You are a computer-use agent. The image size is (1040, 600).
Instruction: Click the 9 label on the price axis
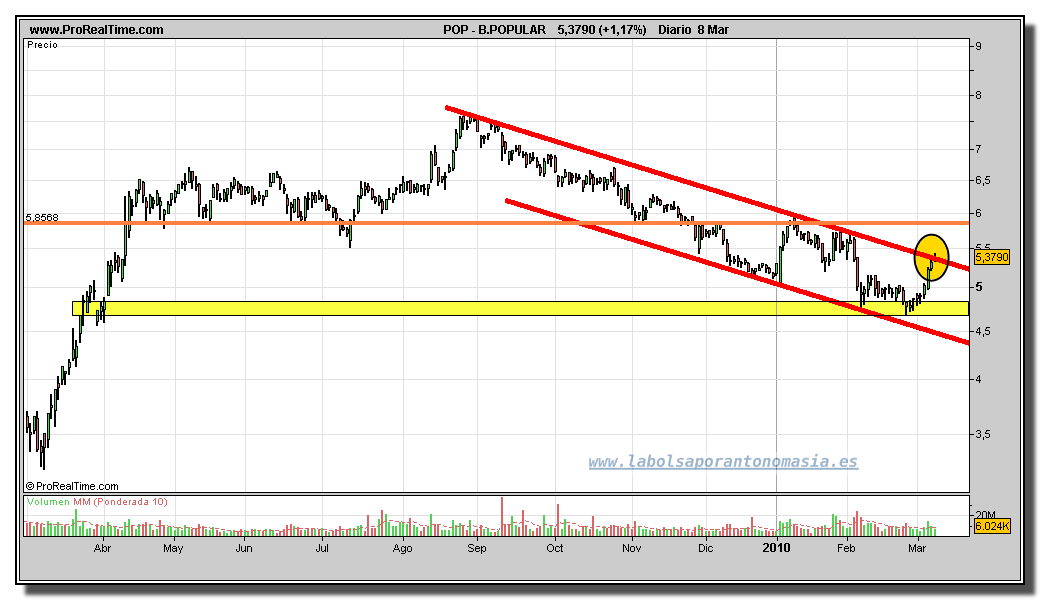[x=977, y=46]
